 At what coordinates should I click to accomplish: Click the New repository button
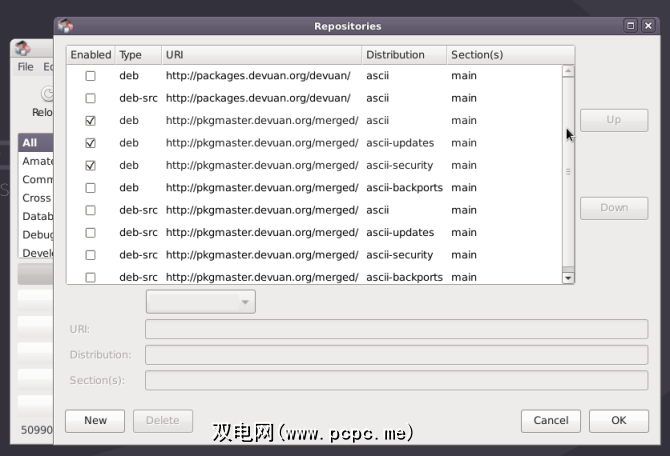click(95, 421)
